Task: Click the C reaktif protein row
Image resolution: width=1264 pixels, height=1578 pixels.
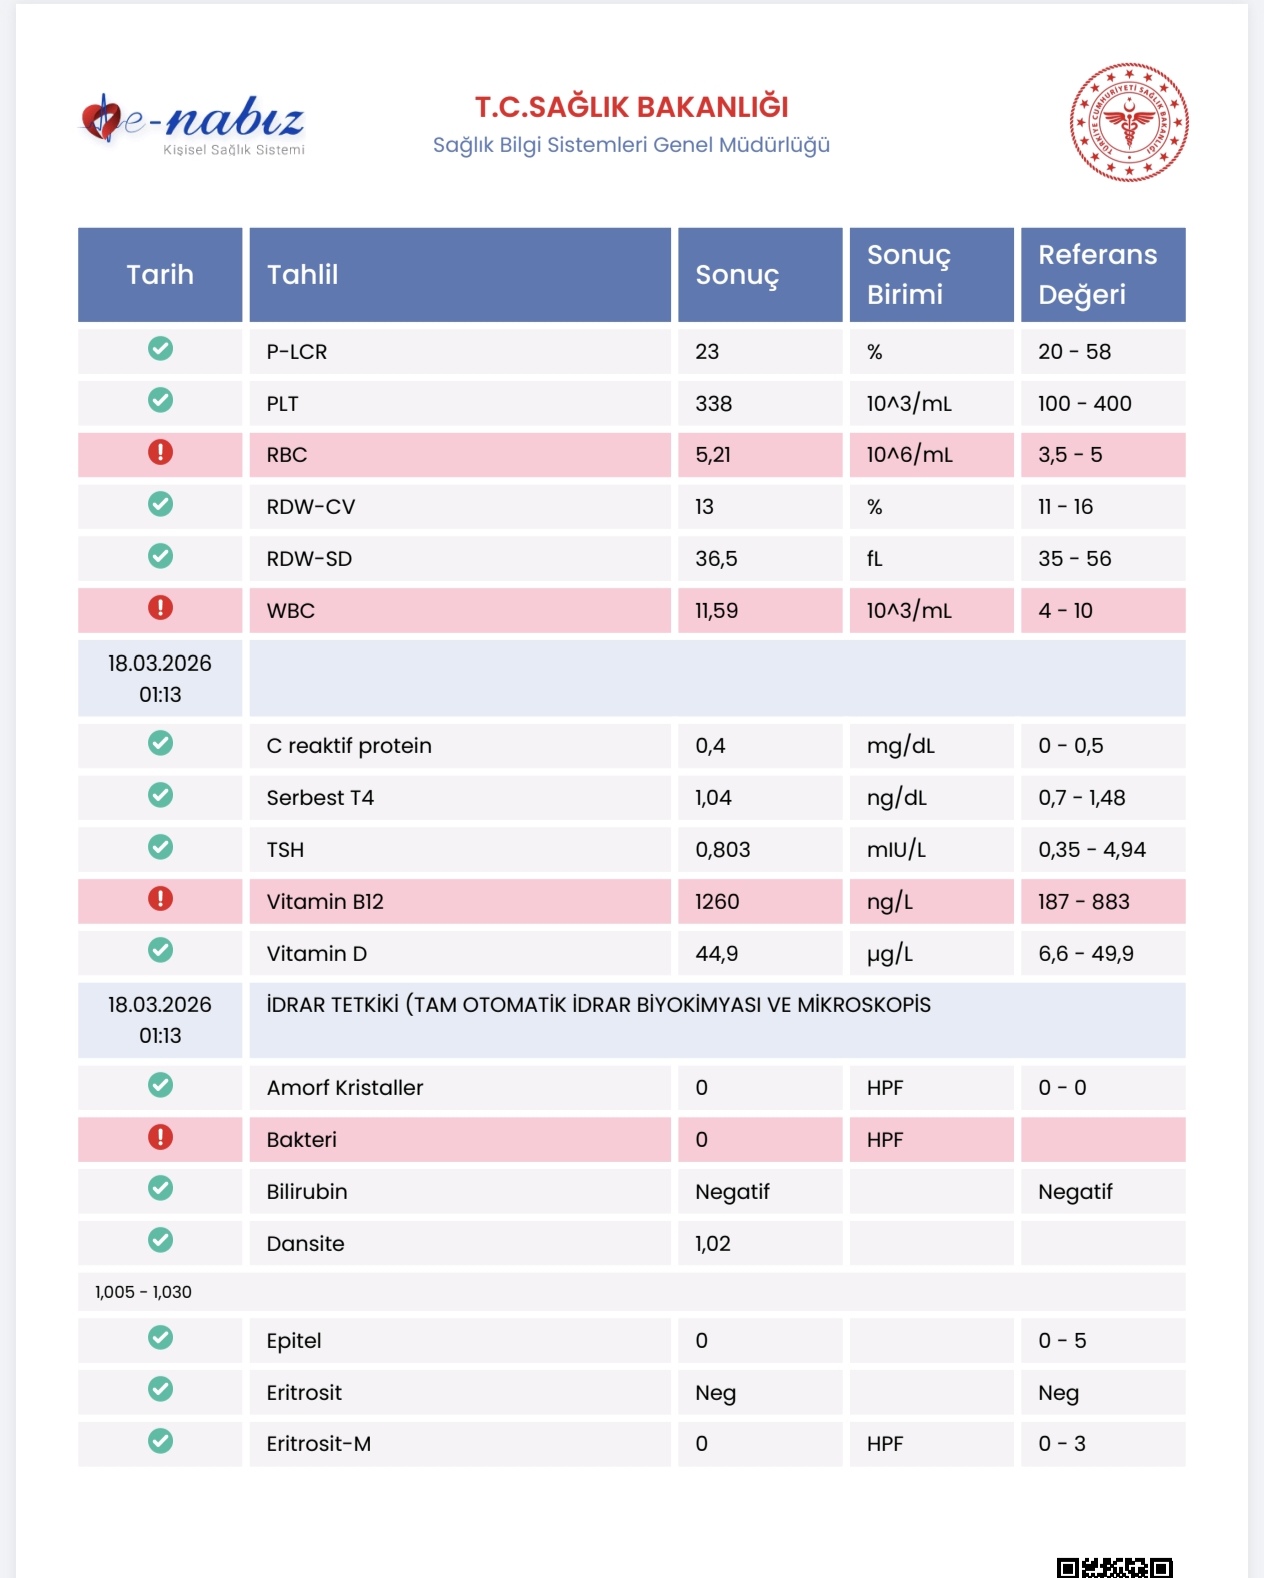Action: click(632, 746)
